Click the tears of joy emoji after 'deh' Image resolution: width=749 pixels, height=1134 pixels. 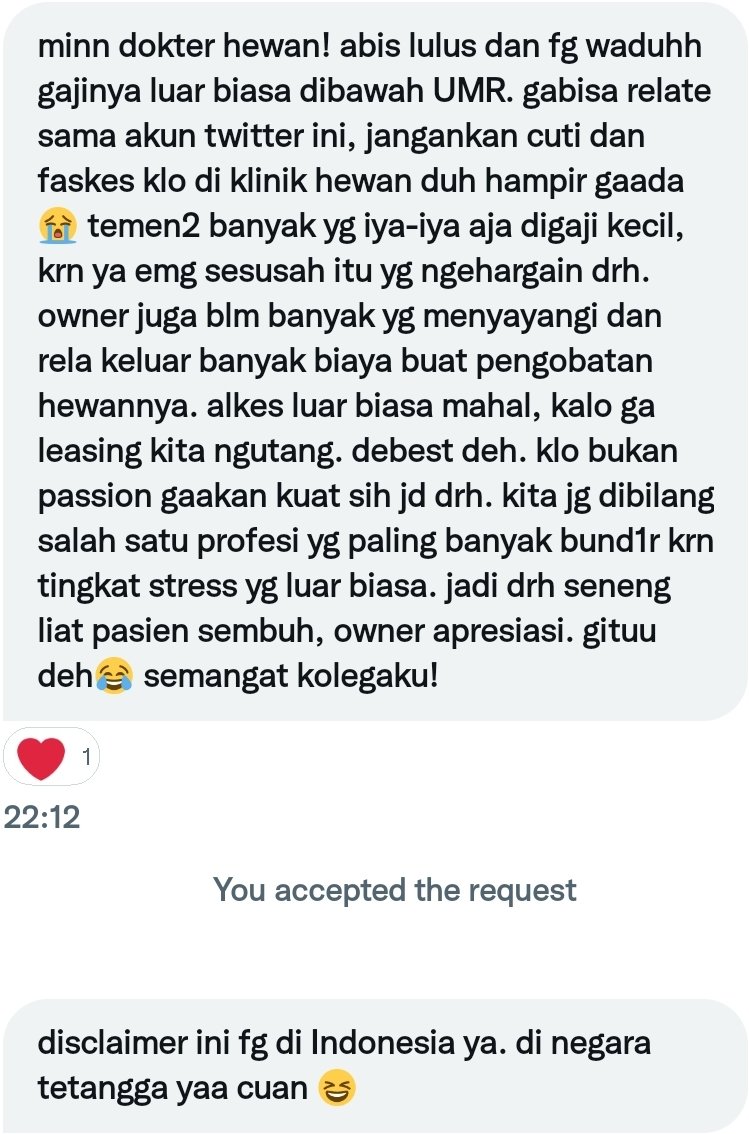coord(114,677)
